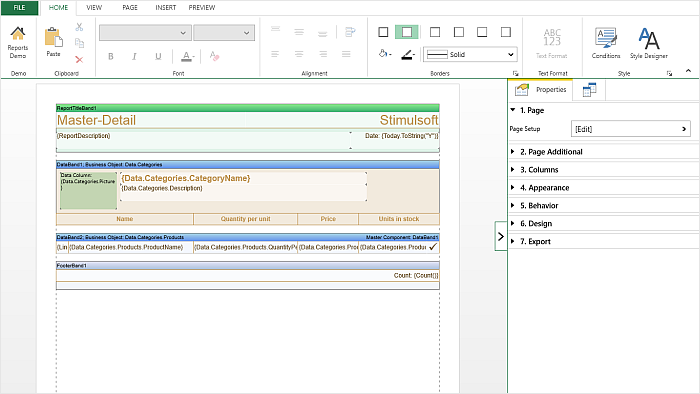
Task: Click the Page Setup [Edit] button
Action: (x=631, y=129)
